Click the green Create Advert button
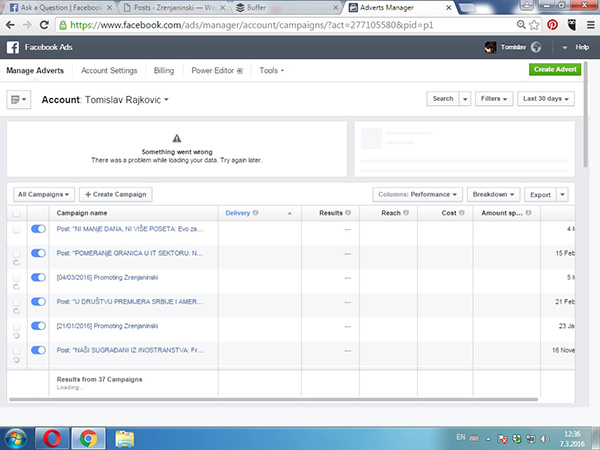Screen dimensions: 600x450 point(554,69)
